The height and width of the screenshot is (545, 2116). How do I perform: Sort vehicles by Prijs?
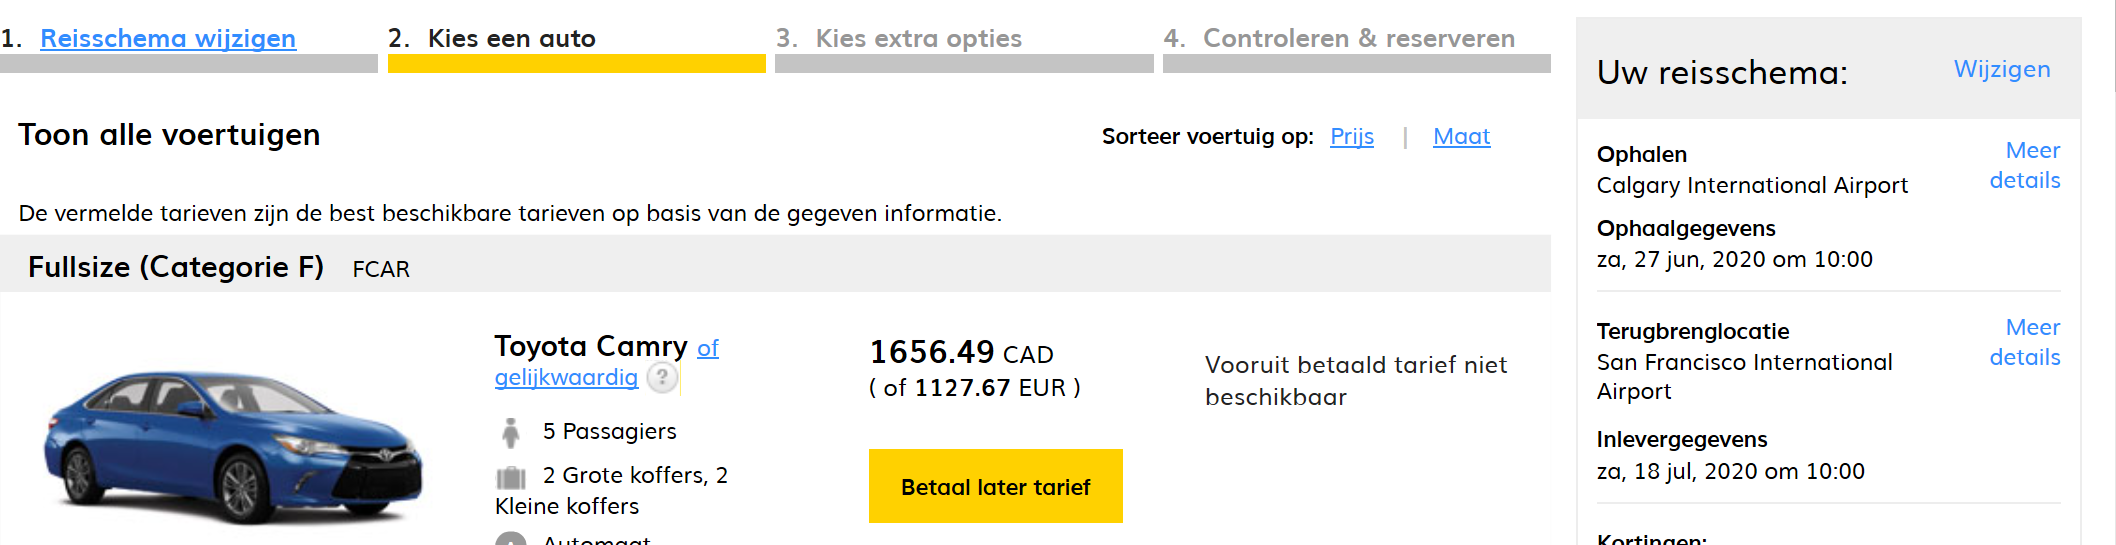click(x=1351, y=136)
